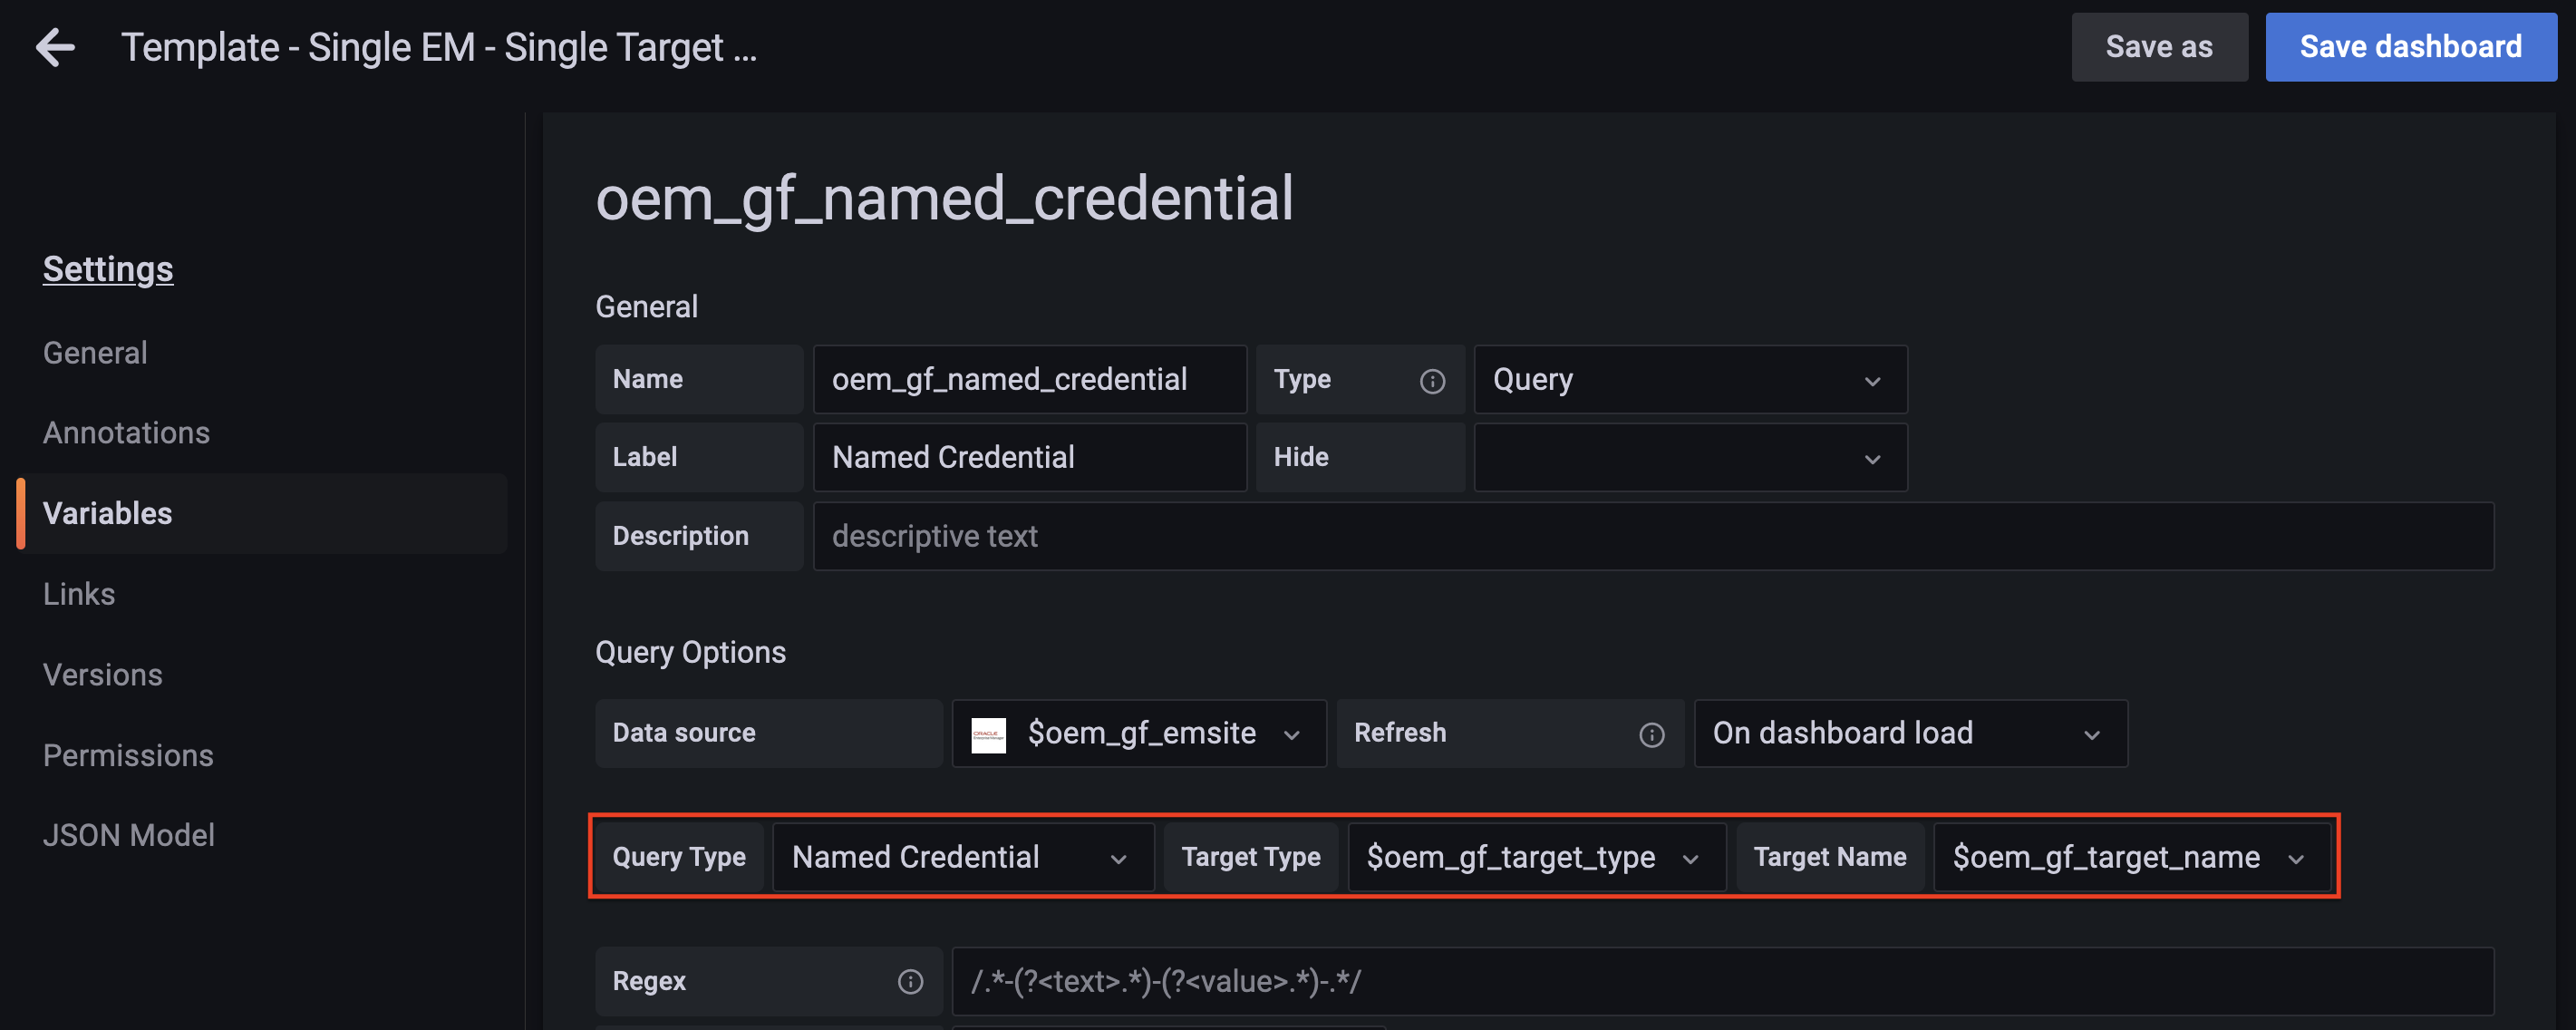Viewport: 2576px width, 1030px height.
Task: Click the Description text field
Action: click(1652, 537)
